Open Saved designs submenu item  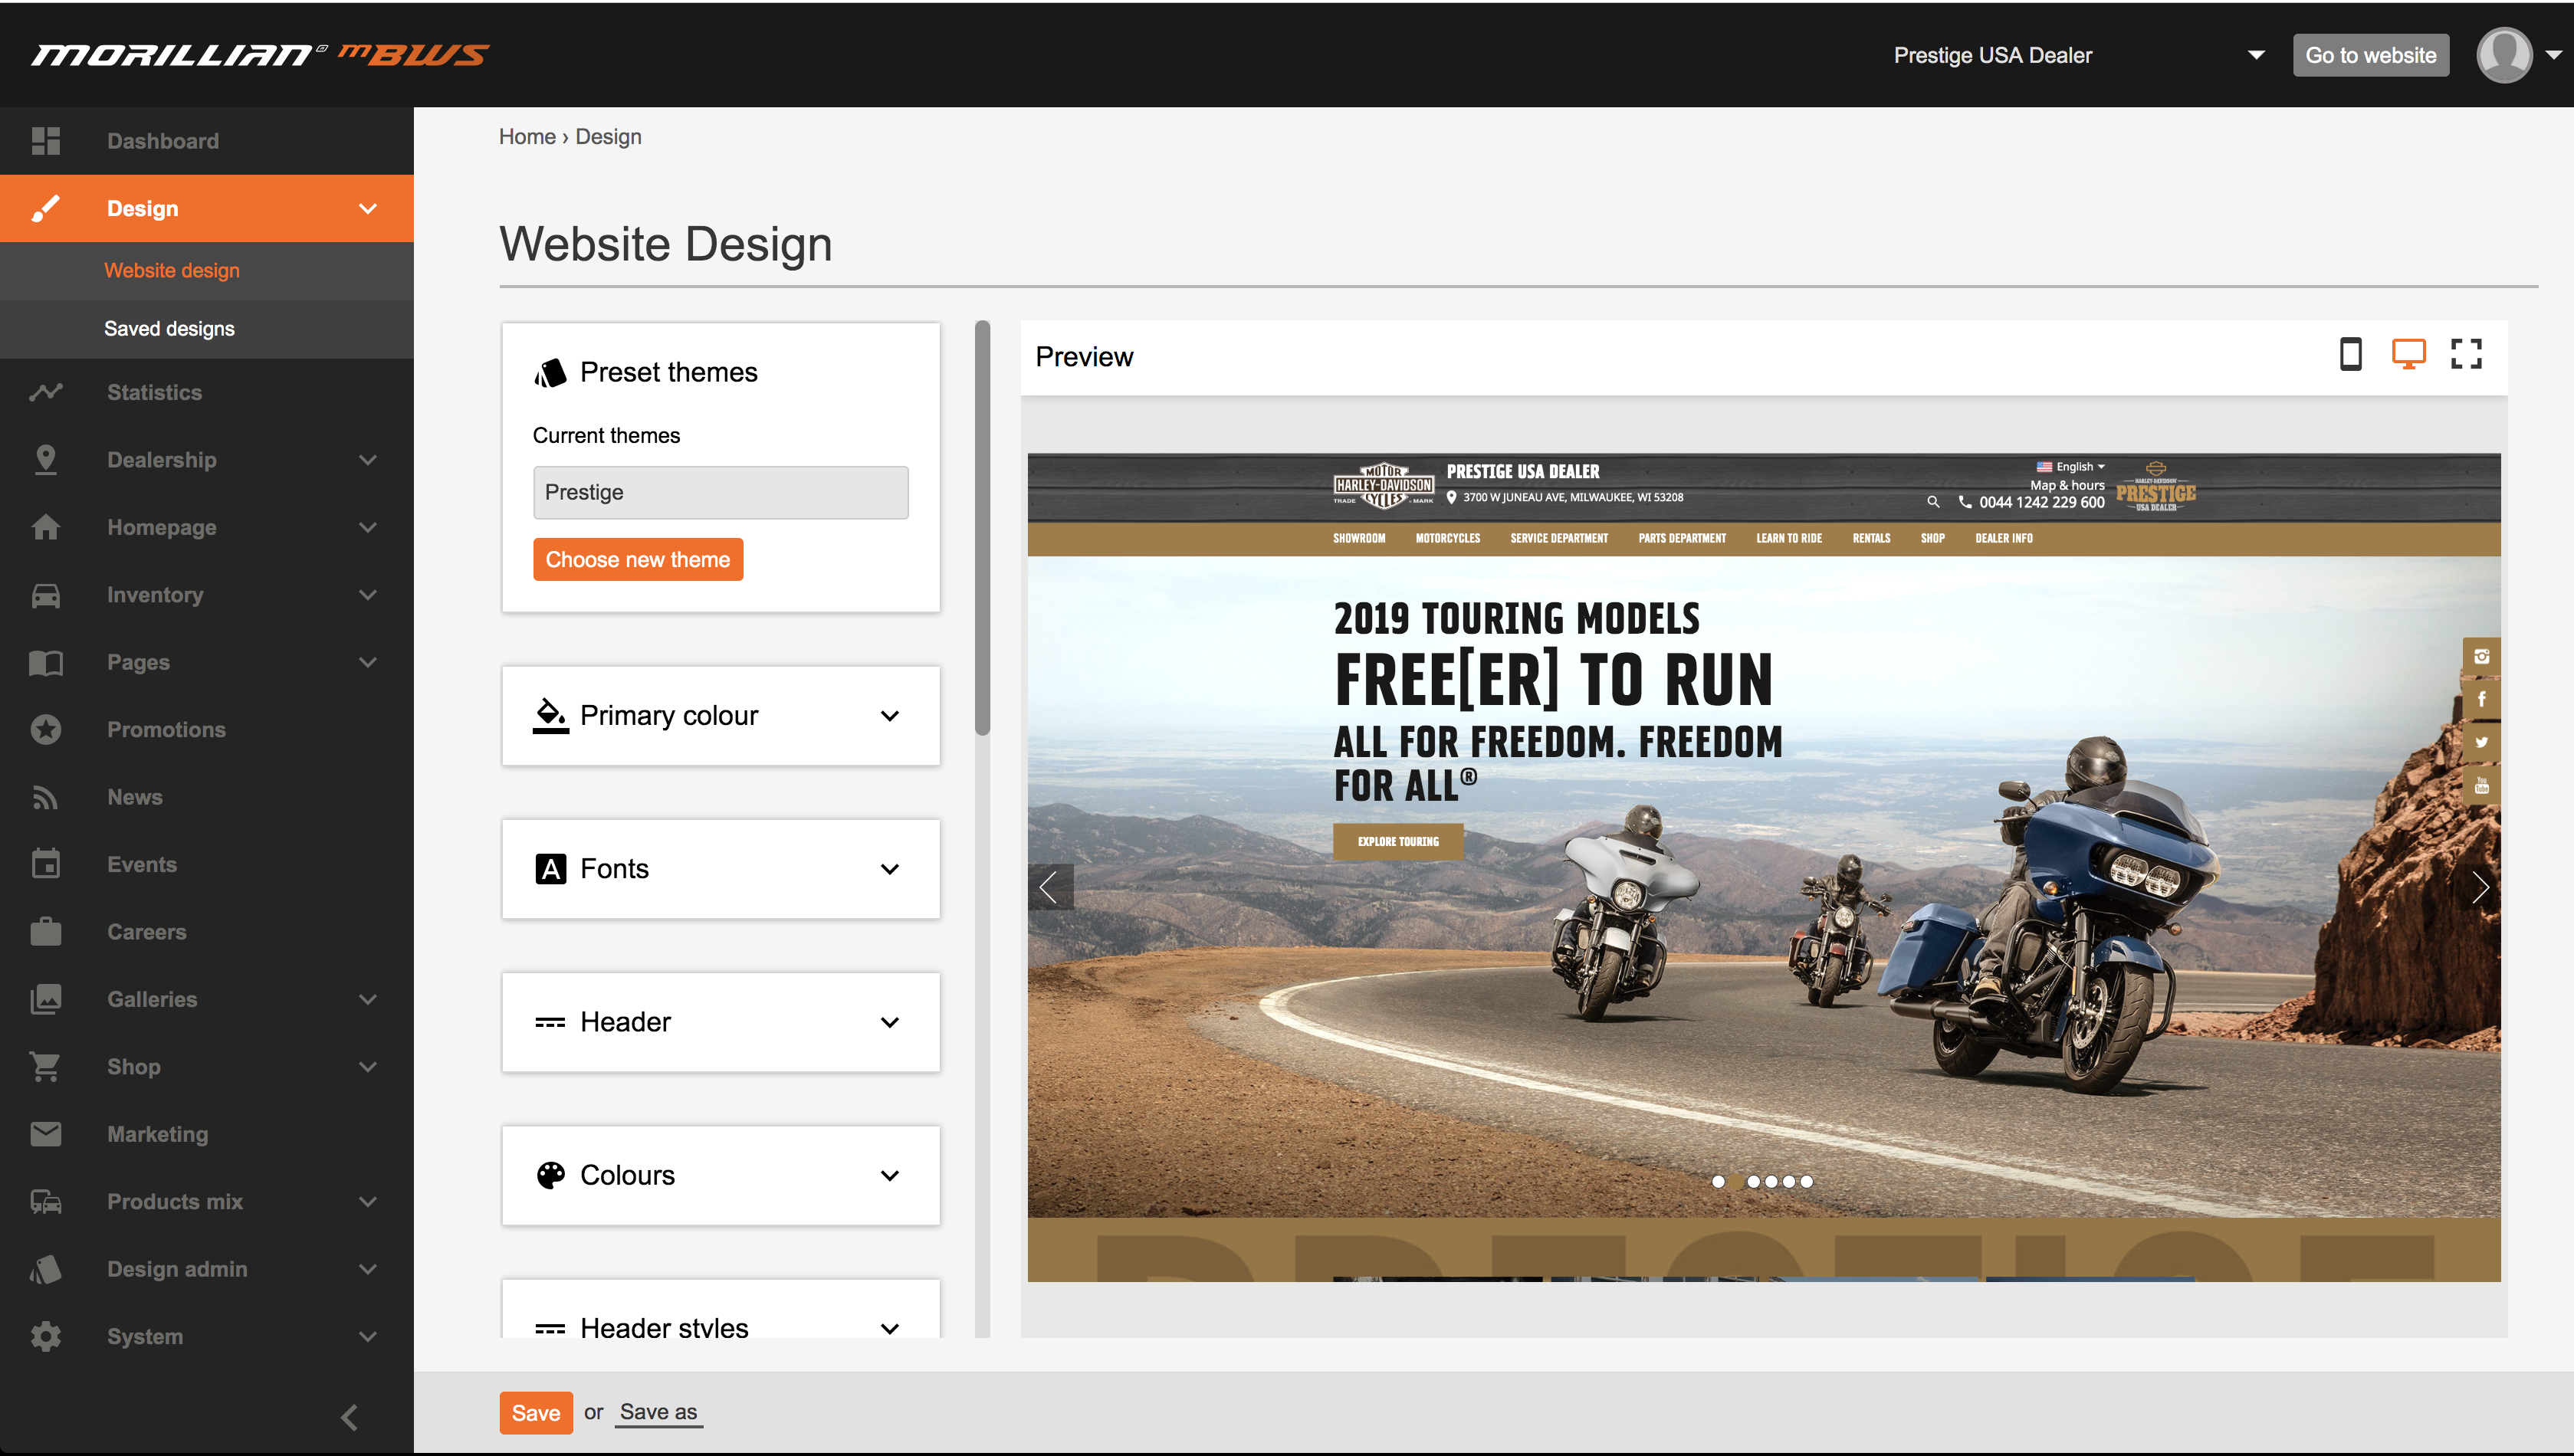[x=169, y=329]
